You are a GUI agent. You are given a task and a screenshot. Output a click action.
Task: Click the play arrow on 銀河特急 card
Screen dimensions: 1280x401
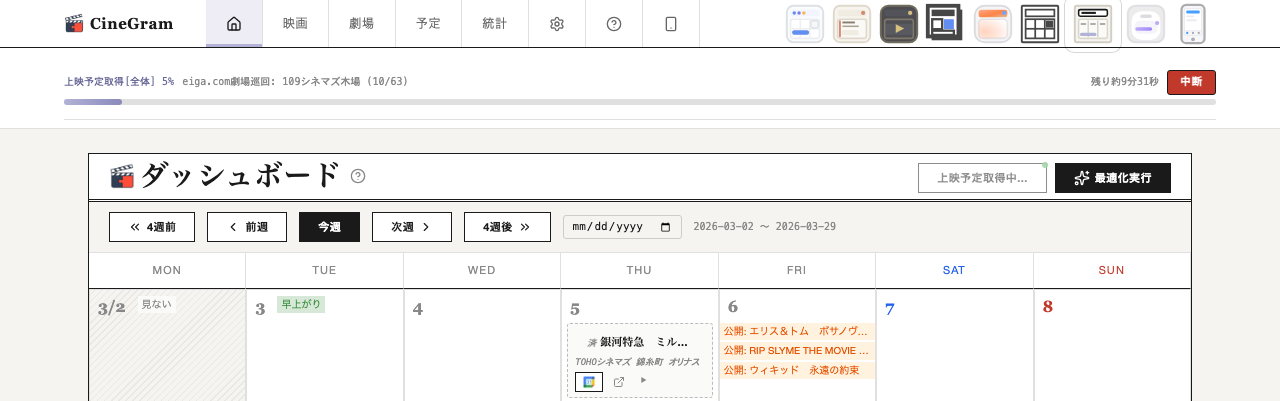tap(643, 380)
